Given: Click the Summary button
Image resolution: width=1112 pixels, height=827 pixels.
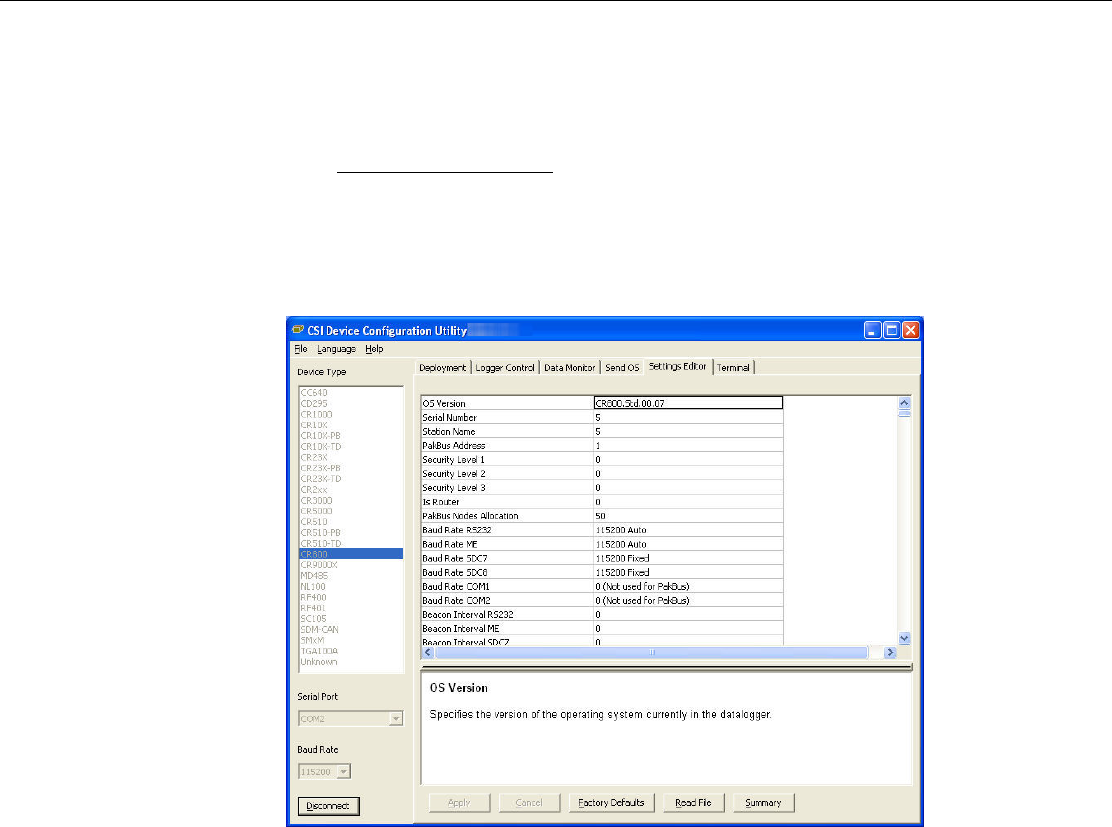Looking at the screenshot, I should click(763, 803).
